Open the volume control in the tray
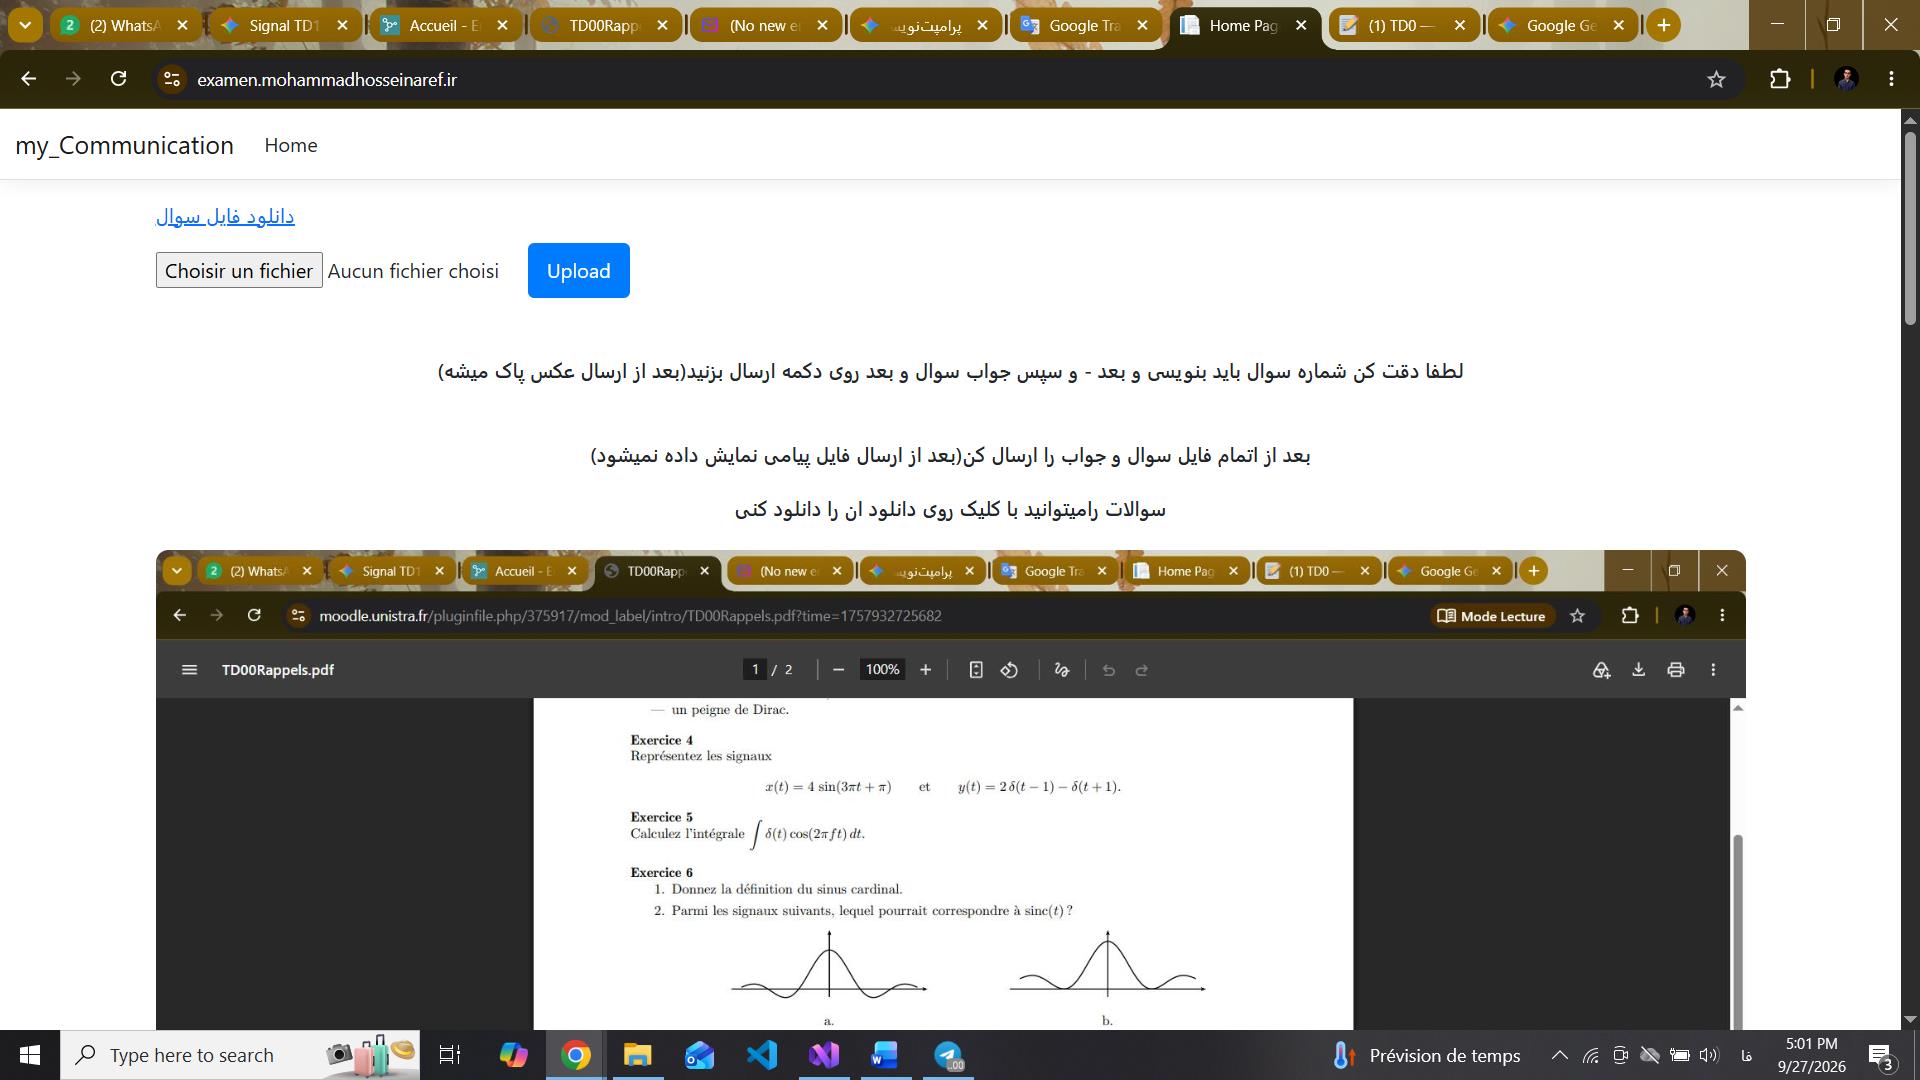 (1708, 1055)
